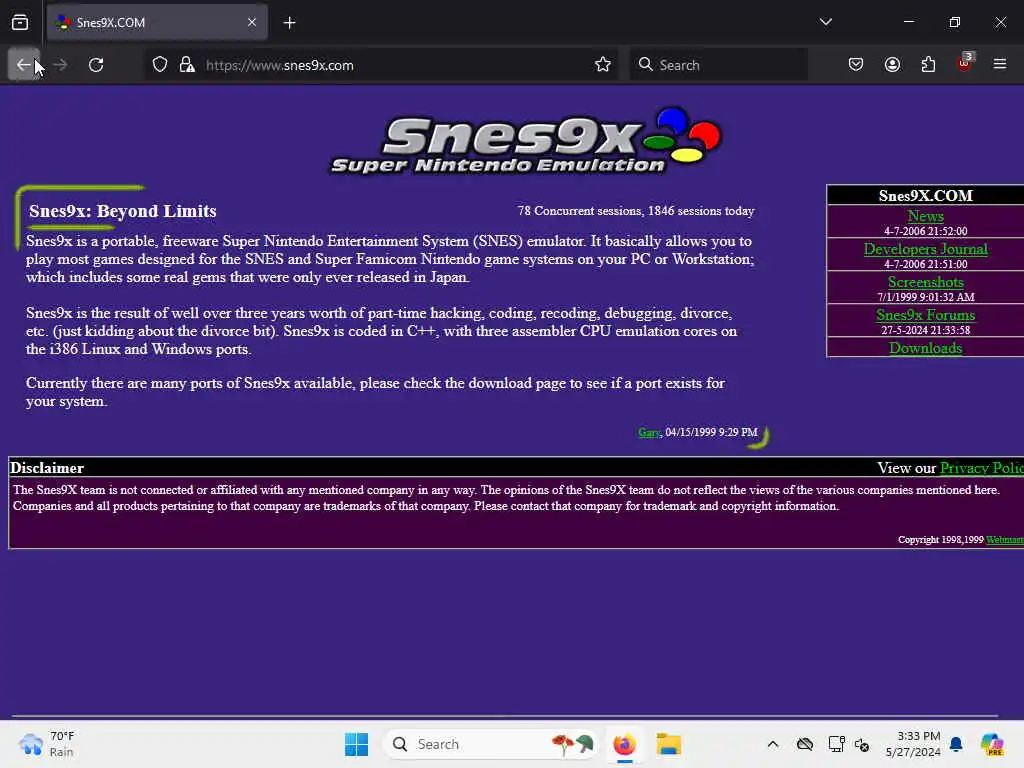
Task: Click the Snes9X.COM sidebar header
Action: click(925, 195)
